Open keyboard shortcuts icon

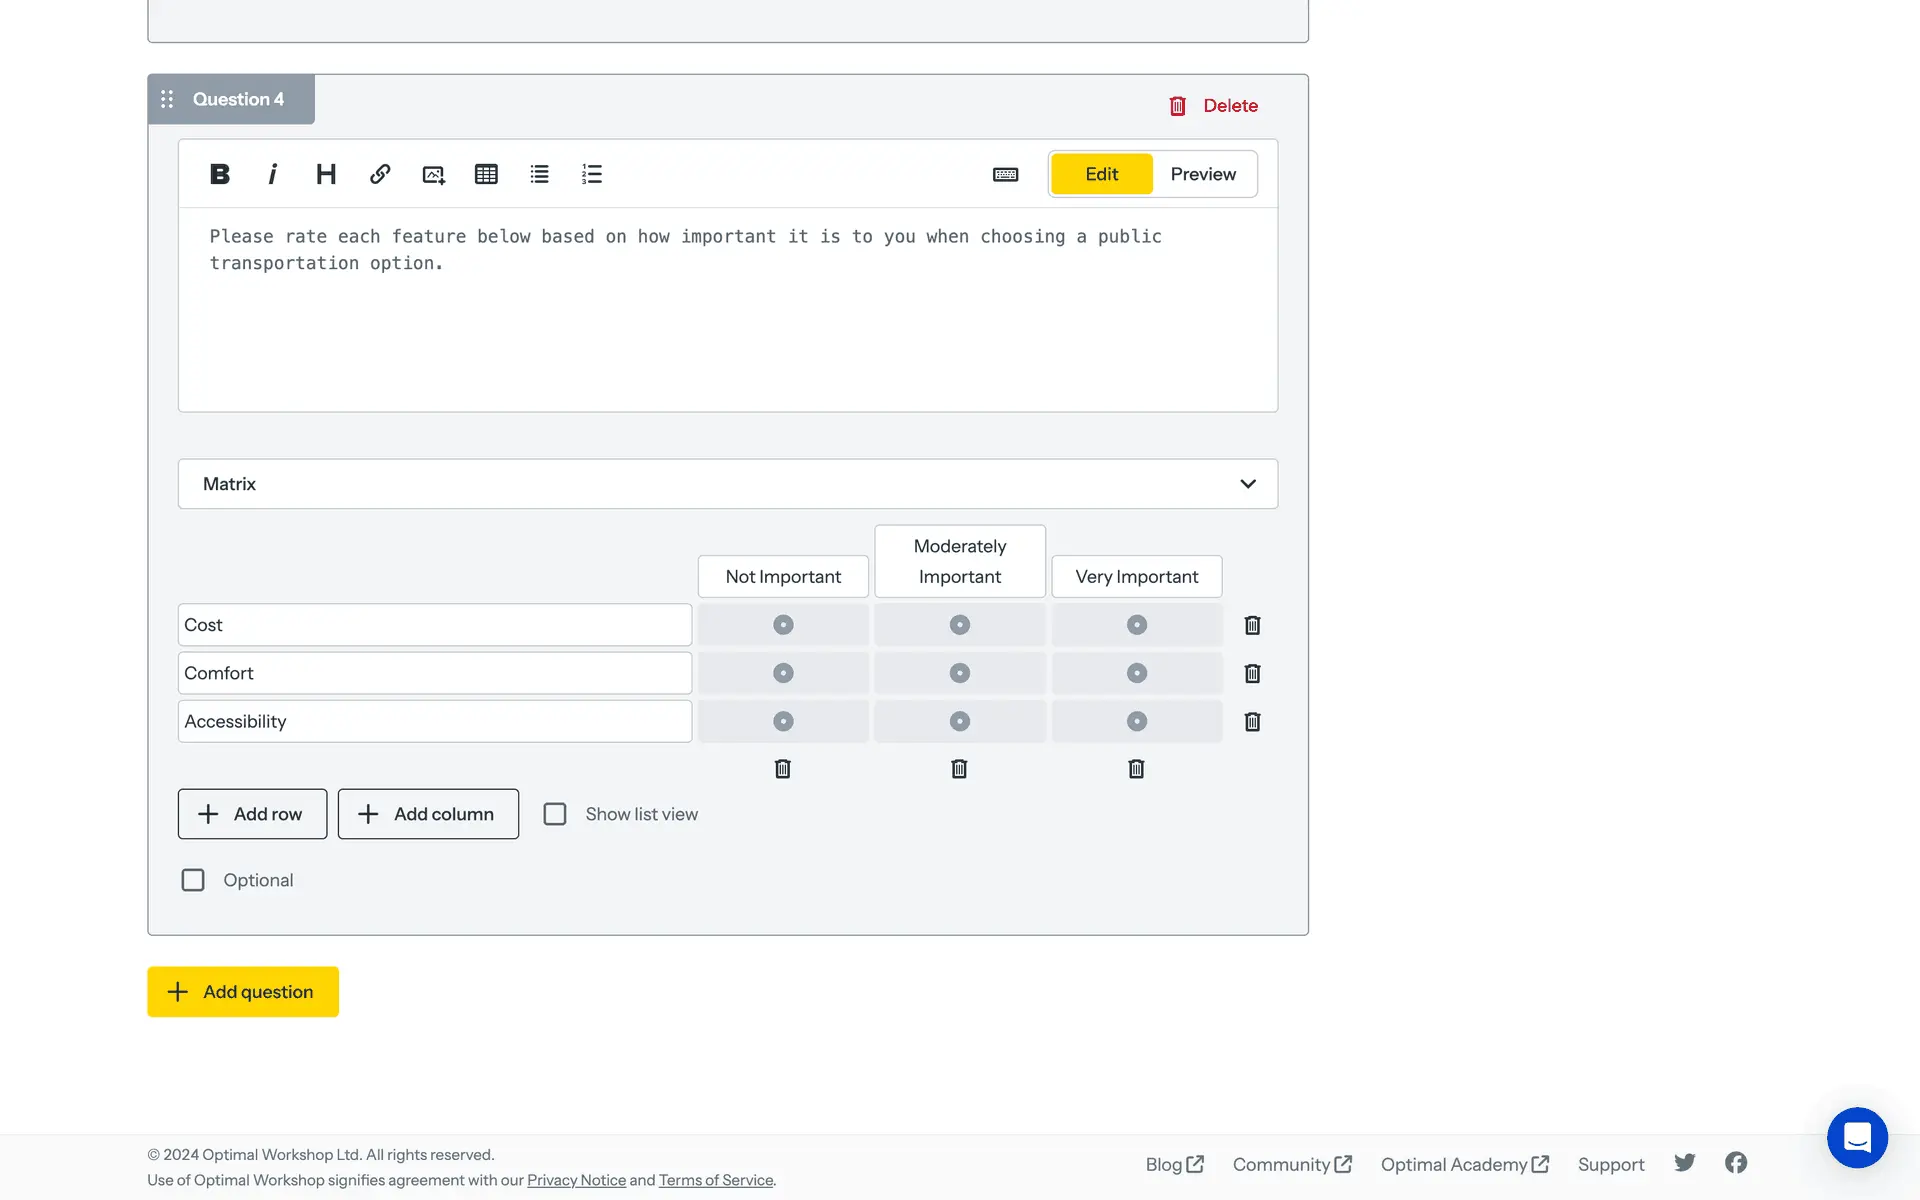pyautogui.click(x=1005, y=174)
